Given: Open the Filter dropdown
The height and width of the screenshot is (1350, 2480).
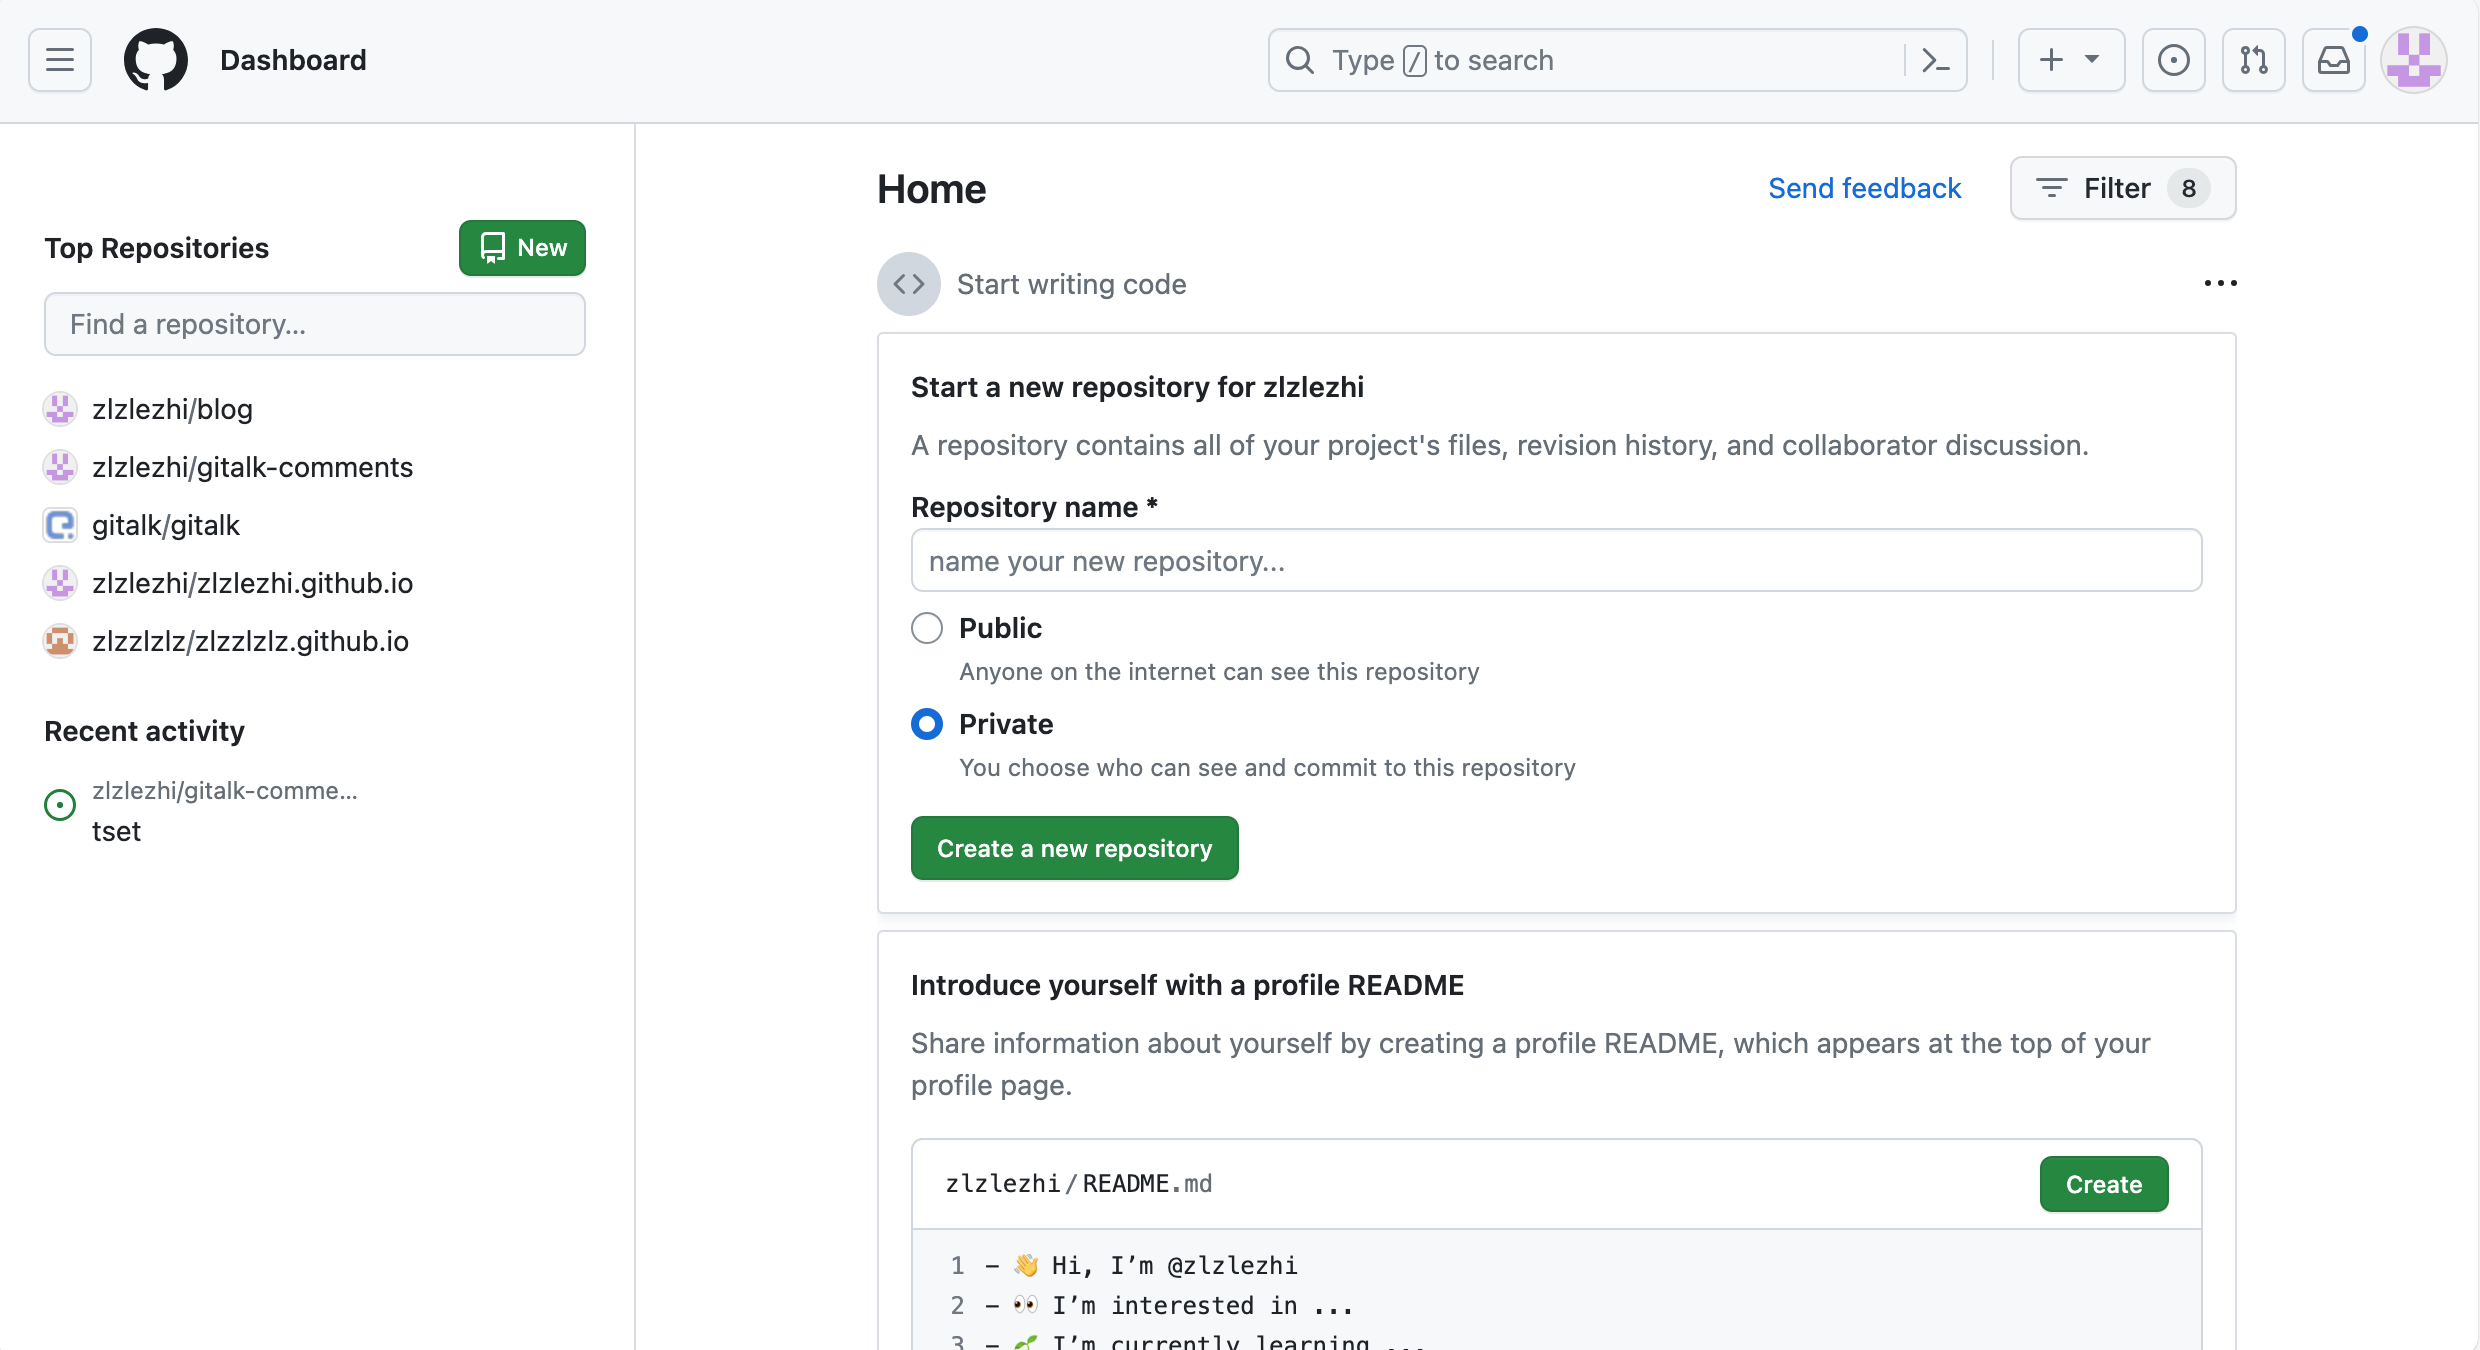Looking at the screenshot, I should 2122,188.
